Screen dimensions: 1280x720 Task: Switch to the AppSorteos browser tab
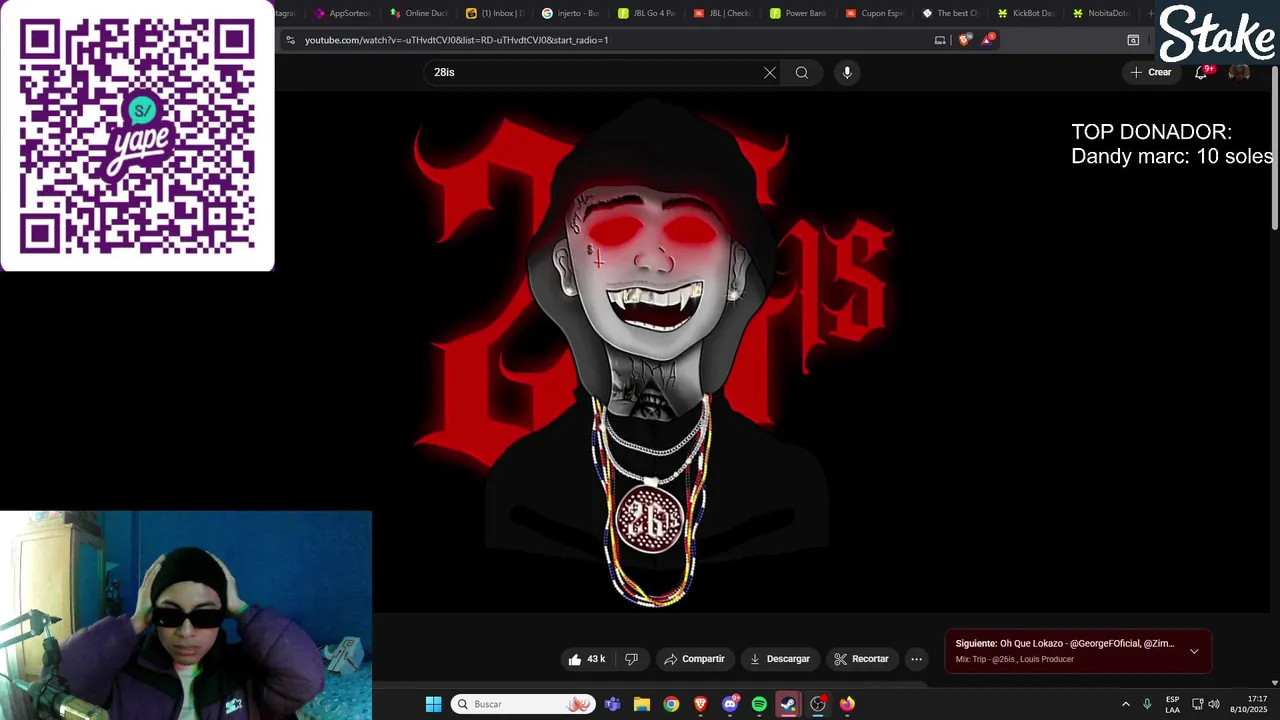tap(342, 13)
